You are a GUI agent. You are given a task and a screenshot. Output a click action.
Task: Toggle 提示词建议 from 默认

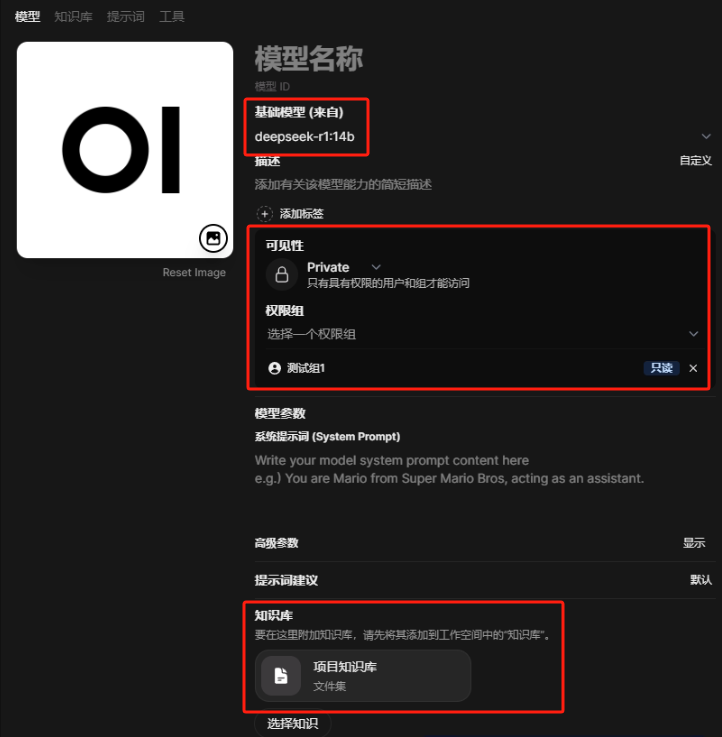click(x=700, y=580)
